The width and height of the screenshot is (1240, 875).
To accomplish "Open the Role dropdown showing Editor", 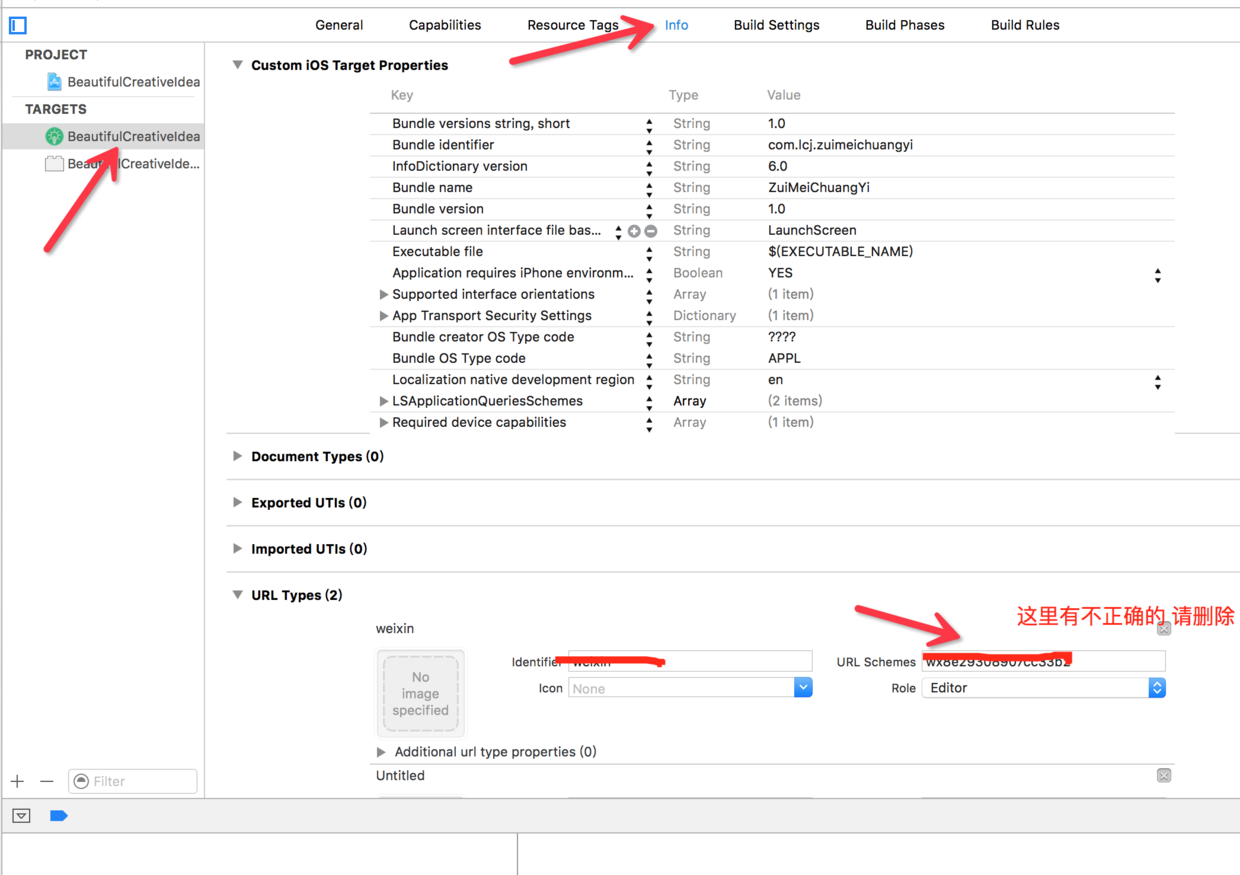I will [1043, 688].
